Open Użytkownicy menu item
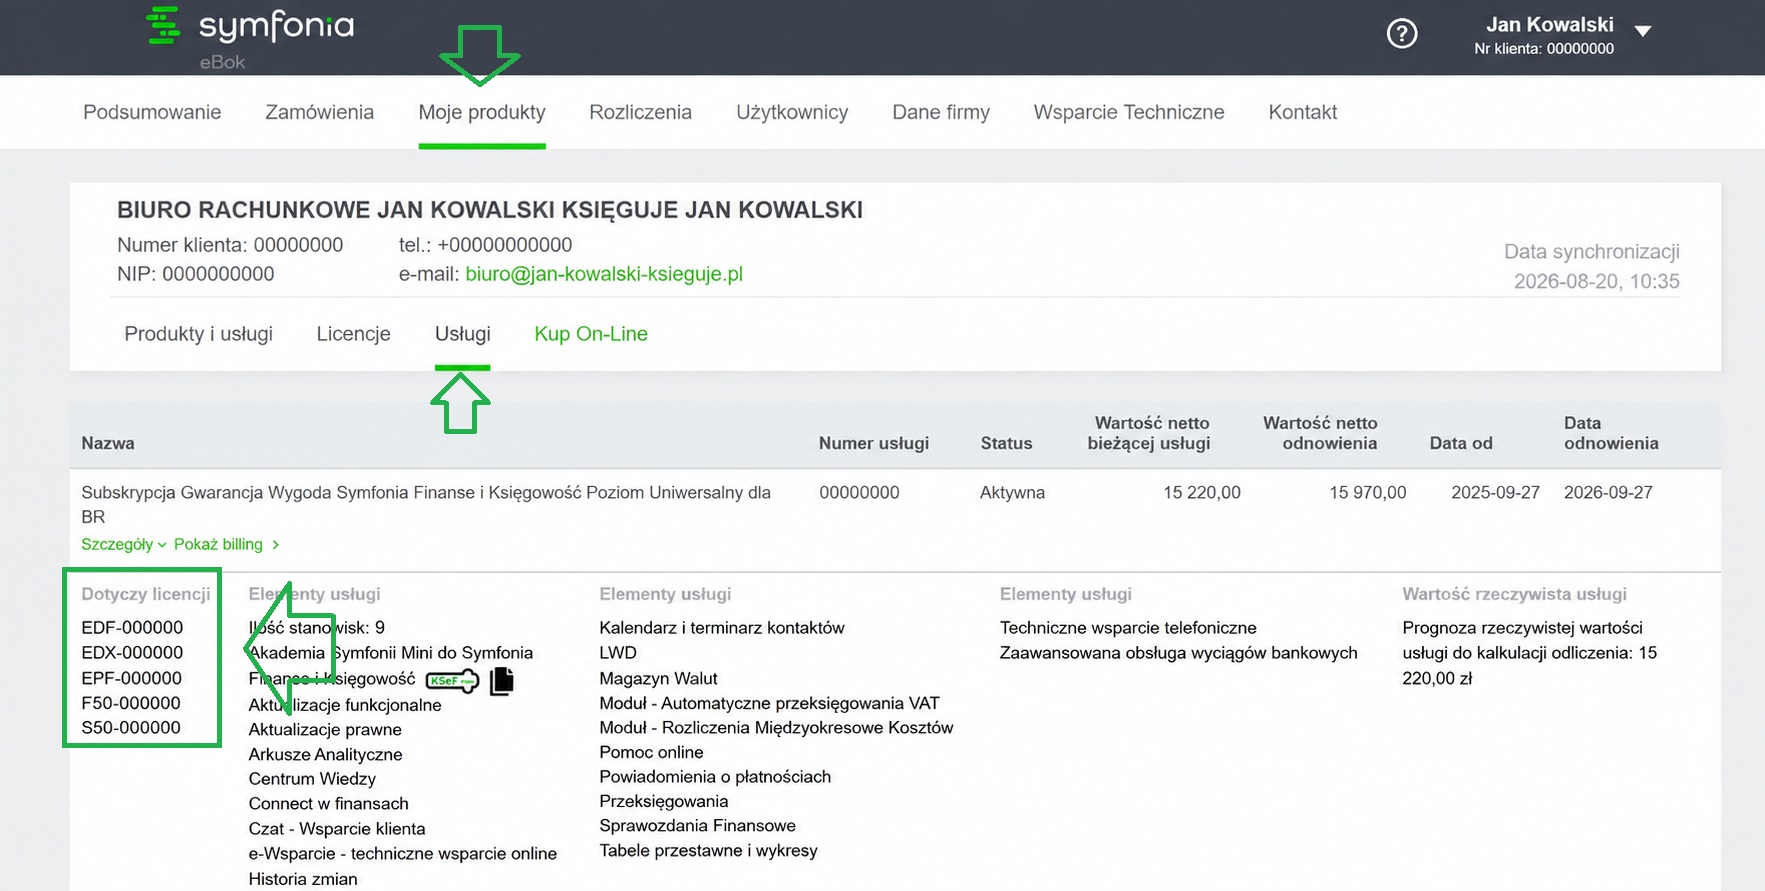Image resolution: width=1765 pixels, height=891 pixels. tap(792, 112)
